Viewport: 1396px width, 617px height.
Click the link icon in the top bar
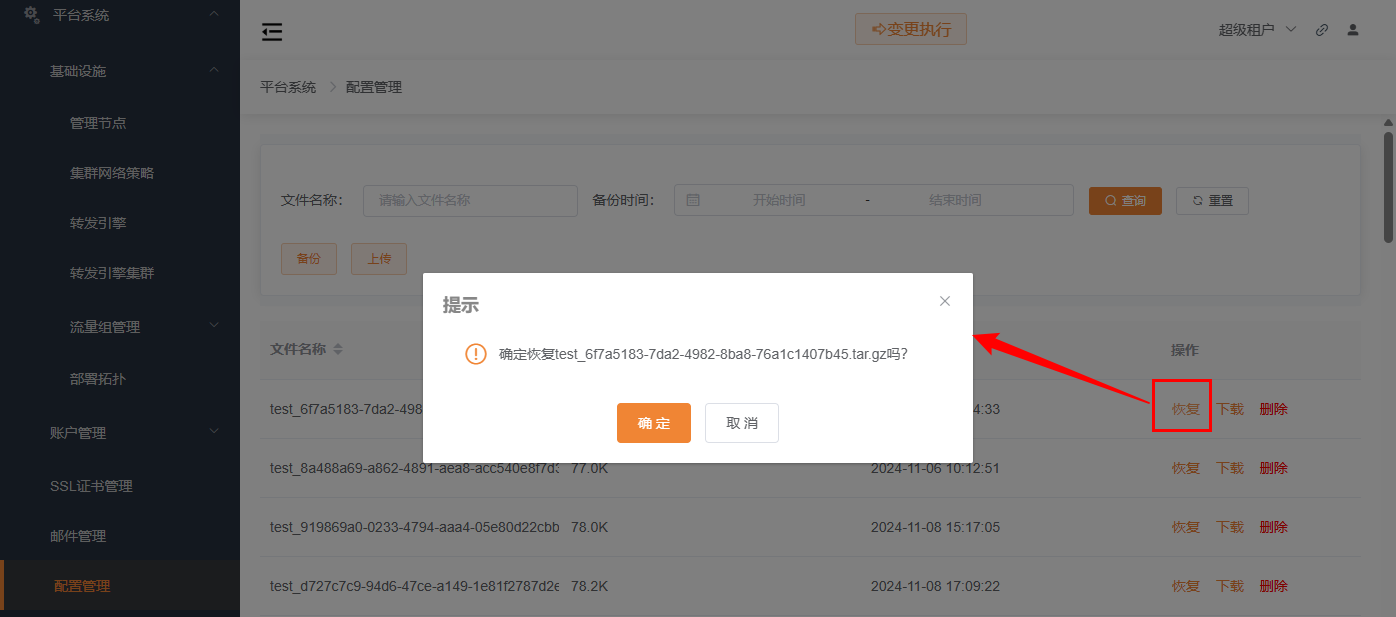tap(1321, 30)
